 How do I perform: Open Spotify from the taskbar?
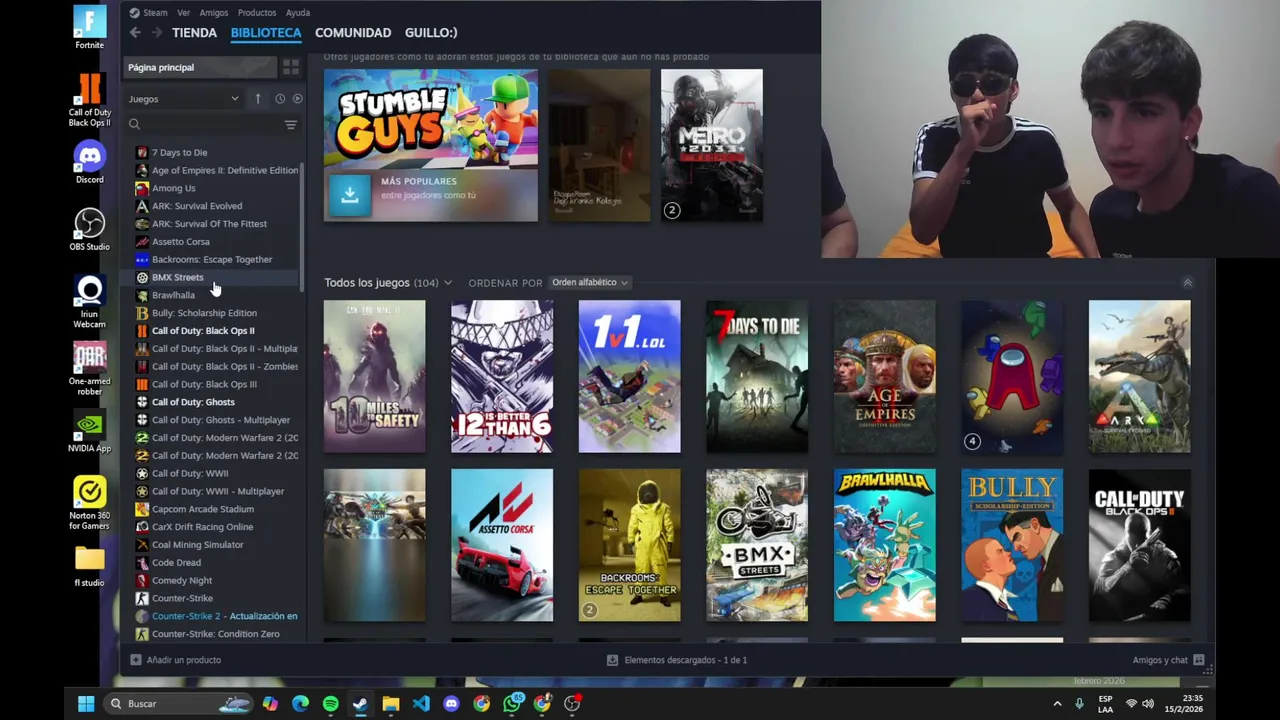coord(330,704)
